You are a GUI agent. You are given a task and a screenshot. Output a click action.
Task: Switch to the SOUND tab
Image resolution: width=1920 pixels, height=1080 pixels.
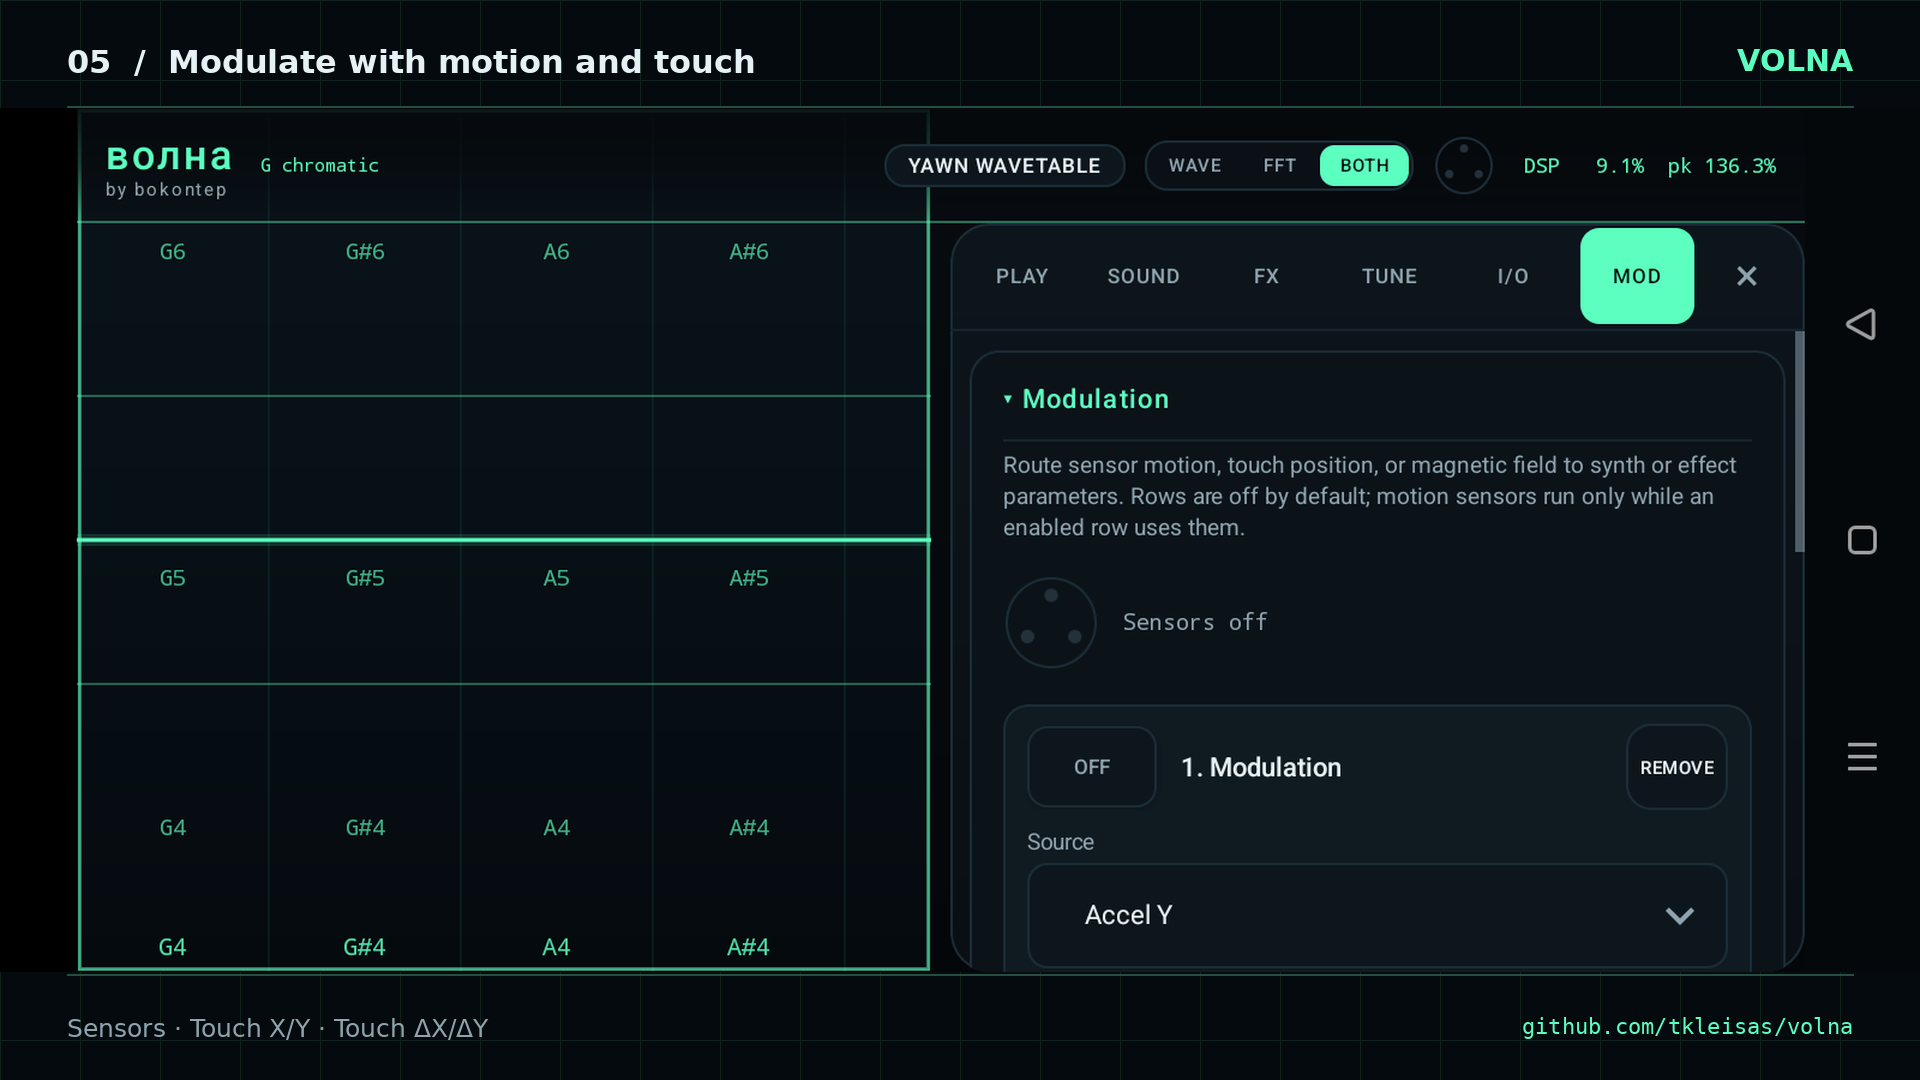pyautogui.click(x=1143, y=276)
